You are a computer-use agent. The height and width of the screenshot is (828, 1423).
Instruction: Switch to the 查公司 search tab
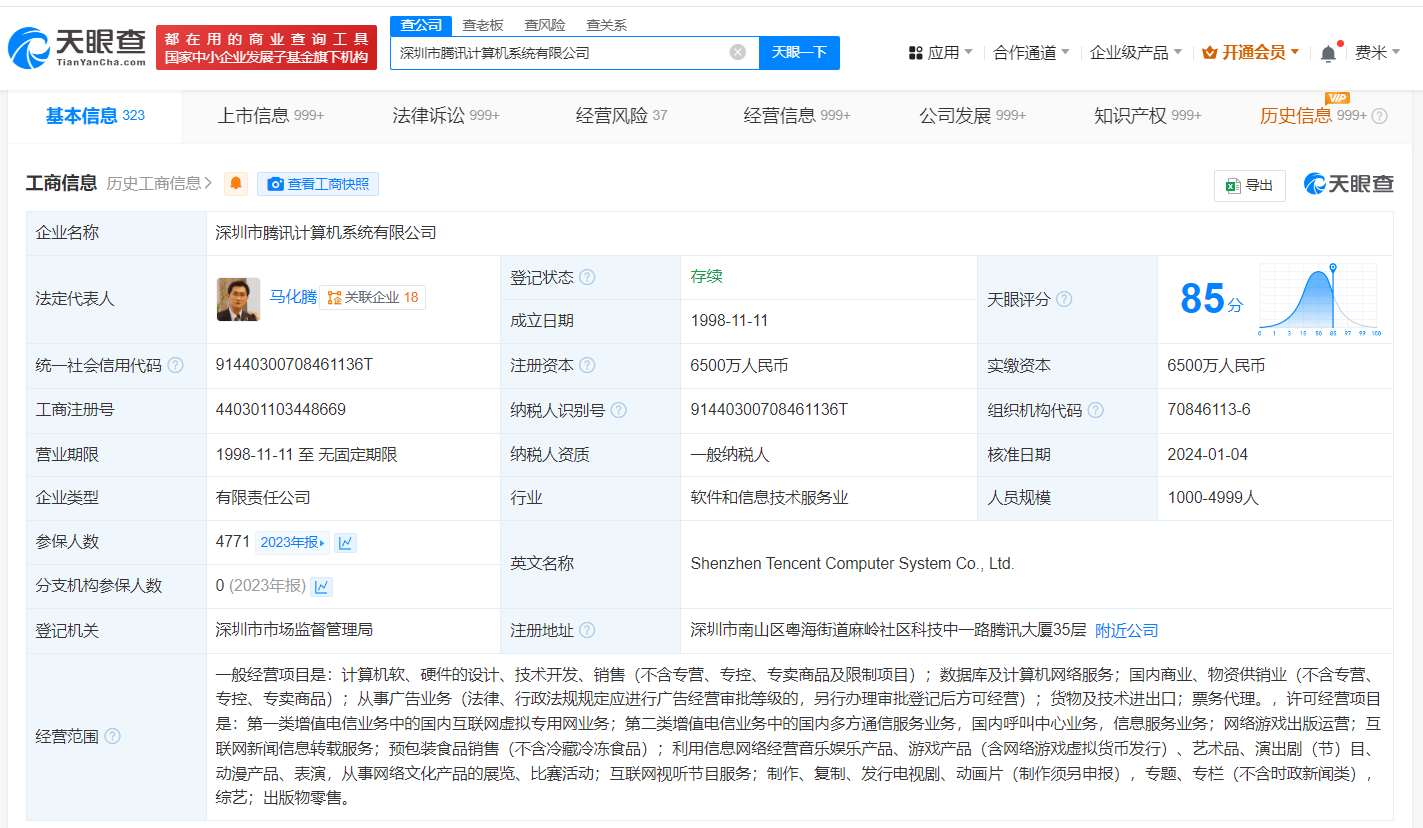click(421, 25)
